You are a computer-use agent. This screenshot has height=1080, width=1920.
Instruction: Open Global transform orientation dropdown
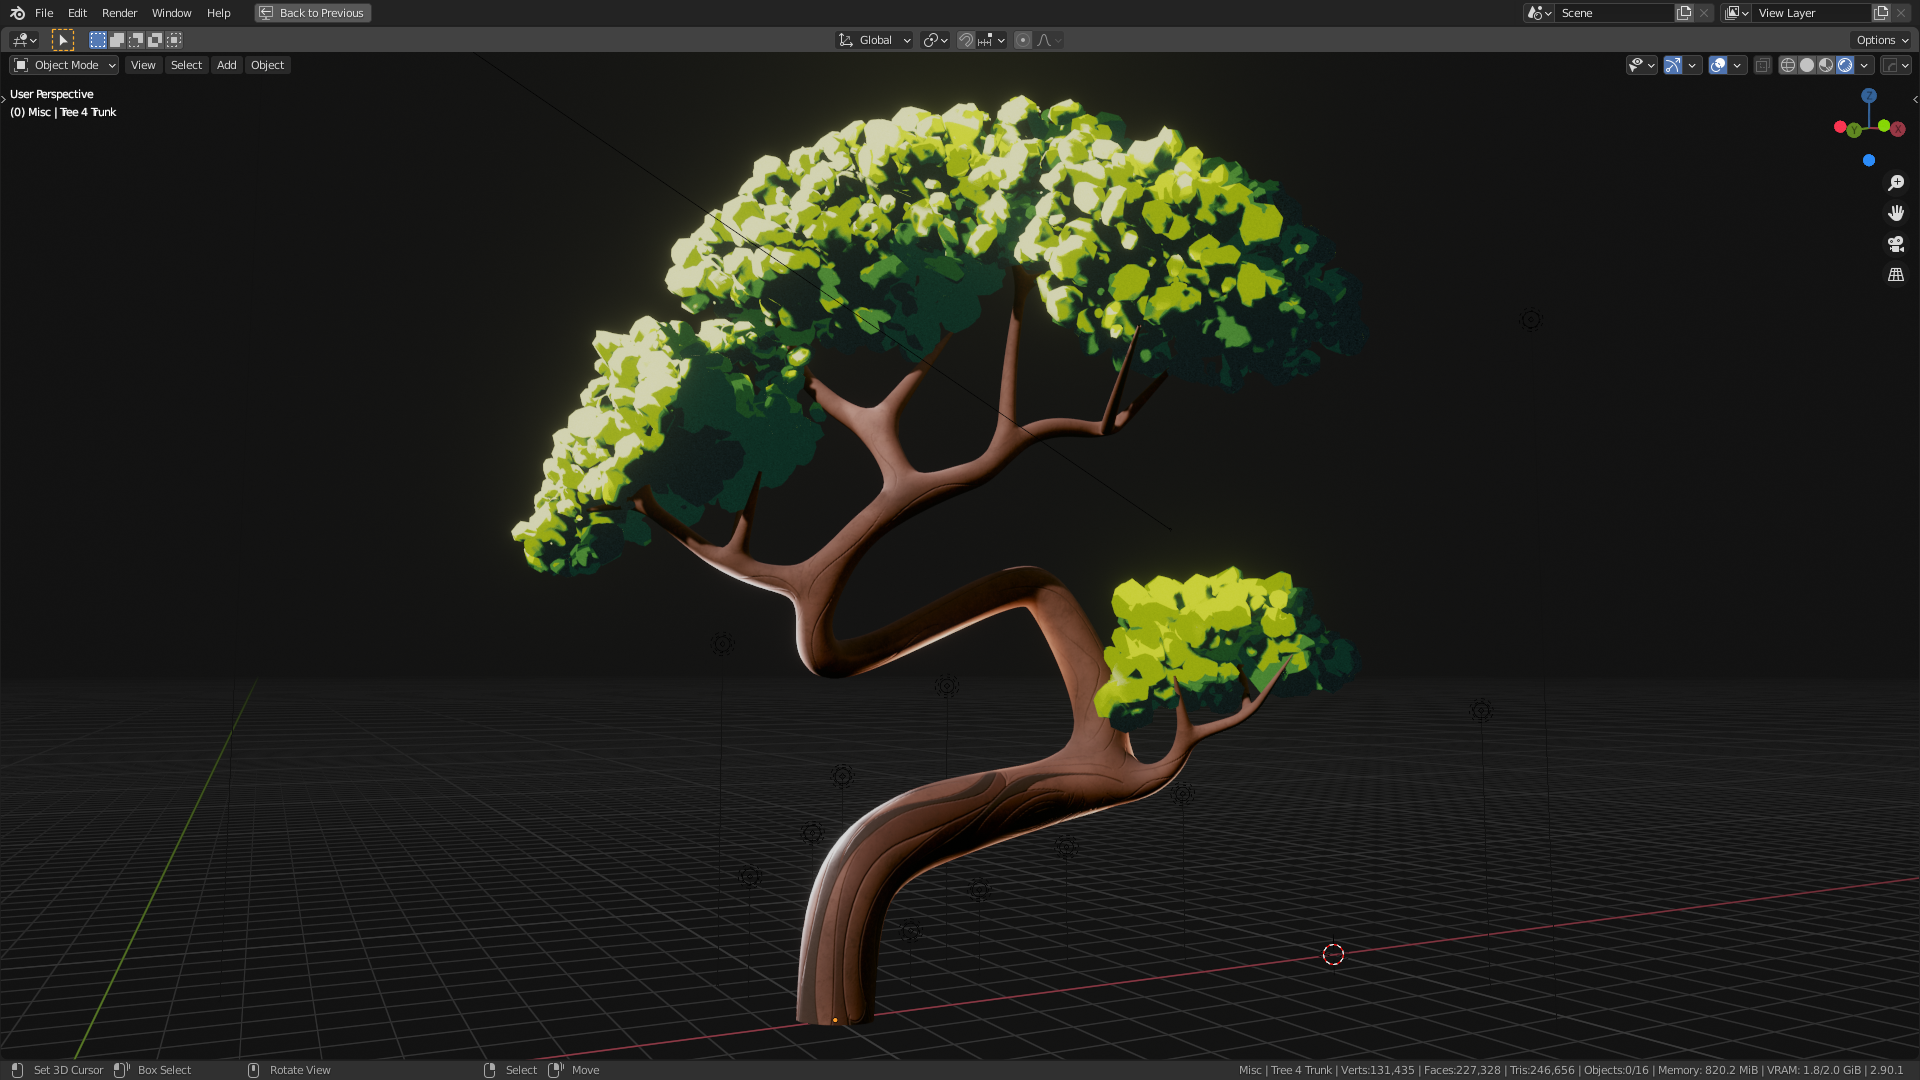[x=875, y=40]
